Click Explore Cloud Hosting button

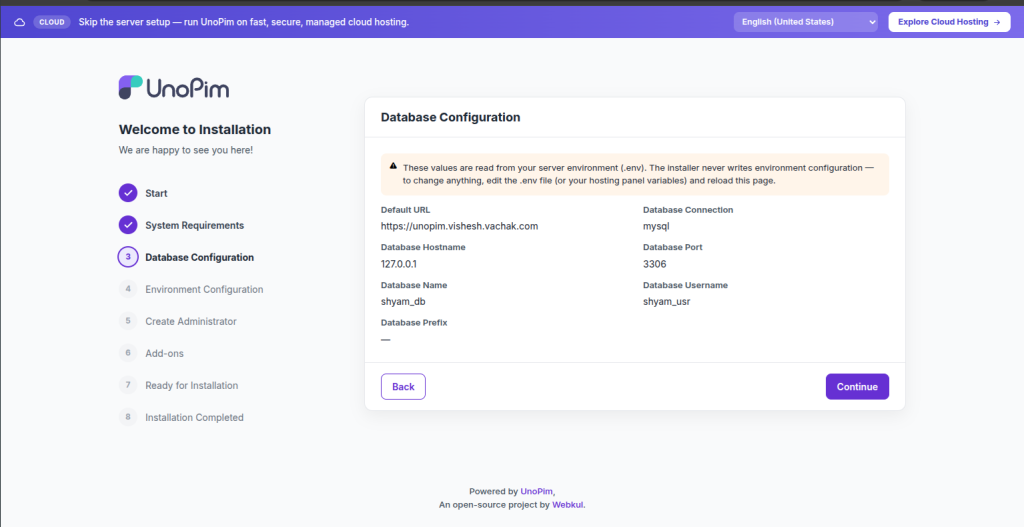949,22
